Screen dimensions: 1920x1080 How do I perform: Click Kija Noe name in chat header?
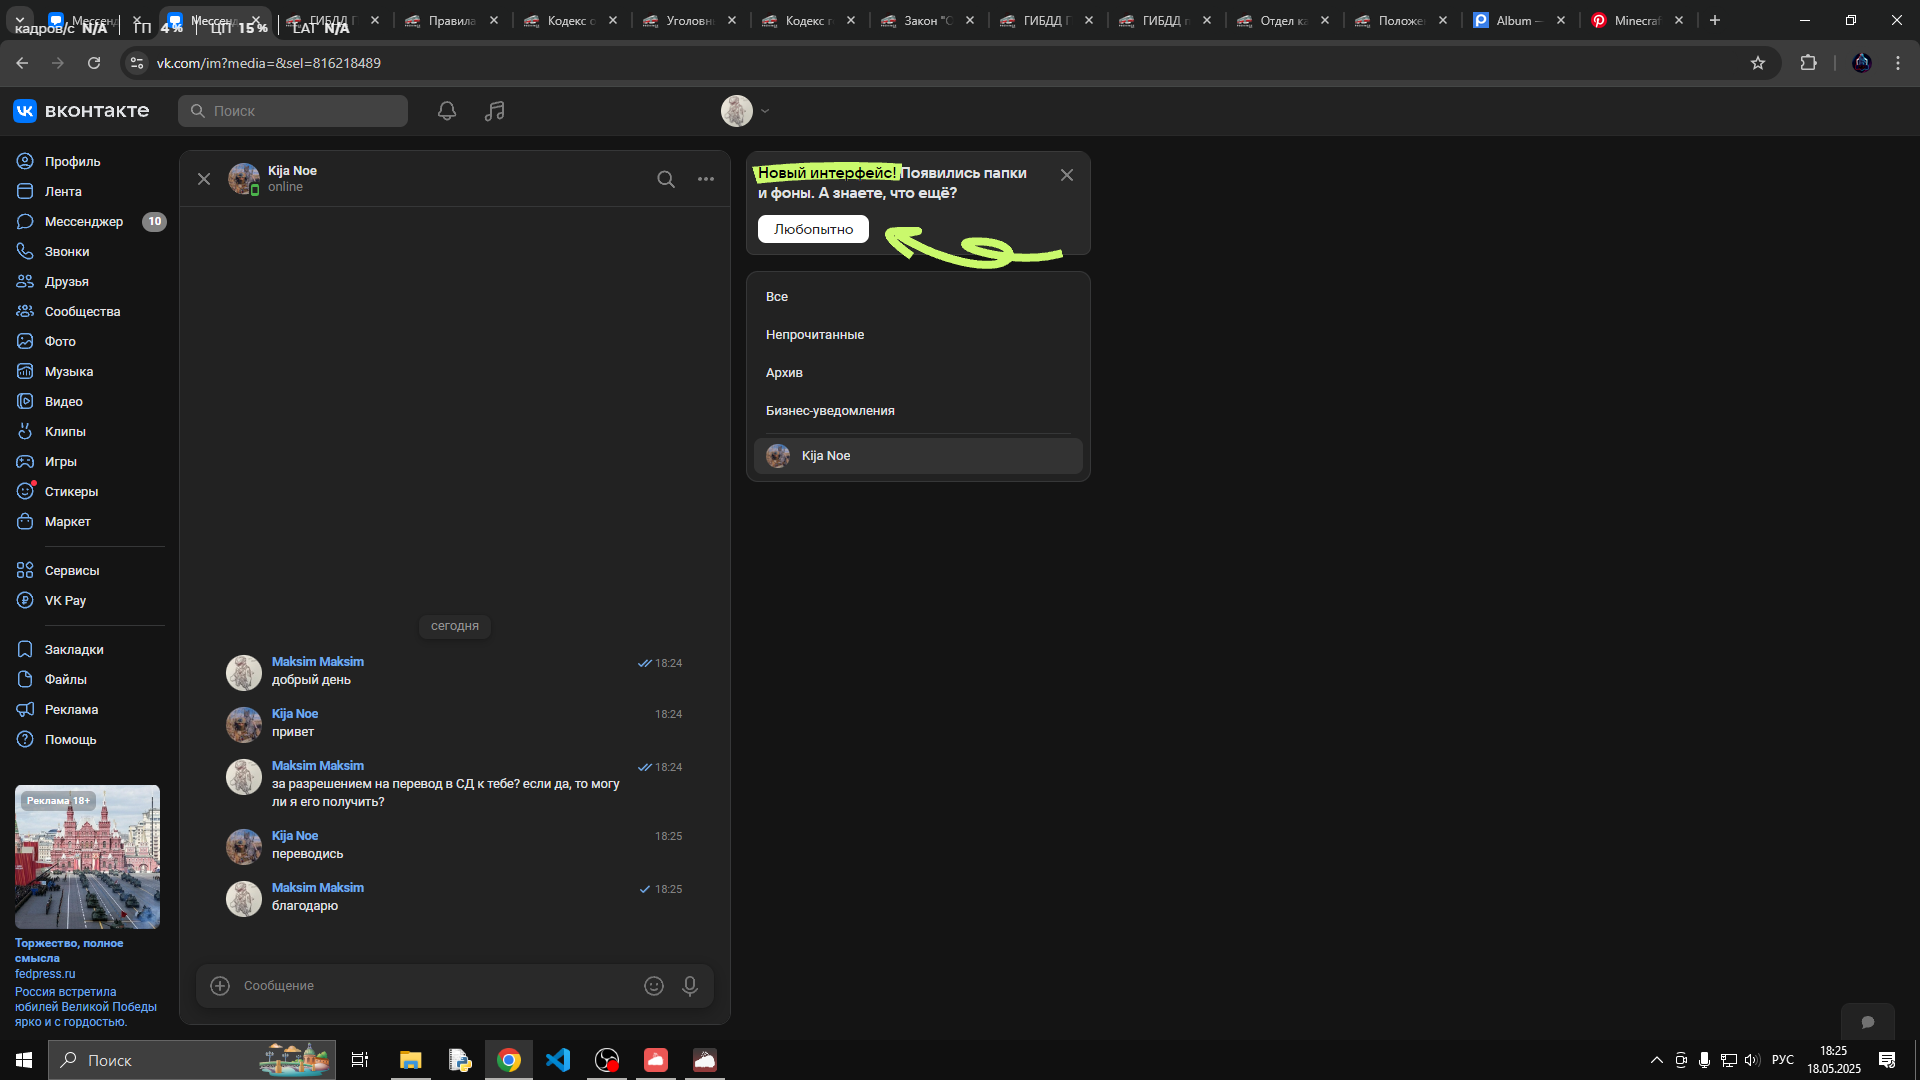click(x=292, y=171)
